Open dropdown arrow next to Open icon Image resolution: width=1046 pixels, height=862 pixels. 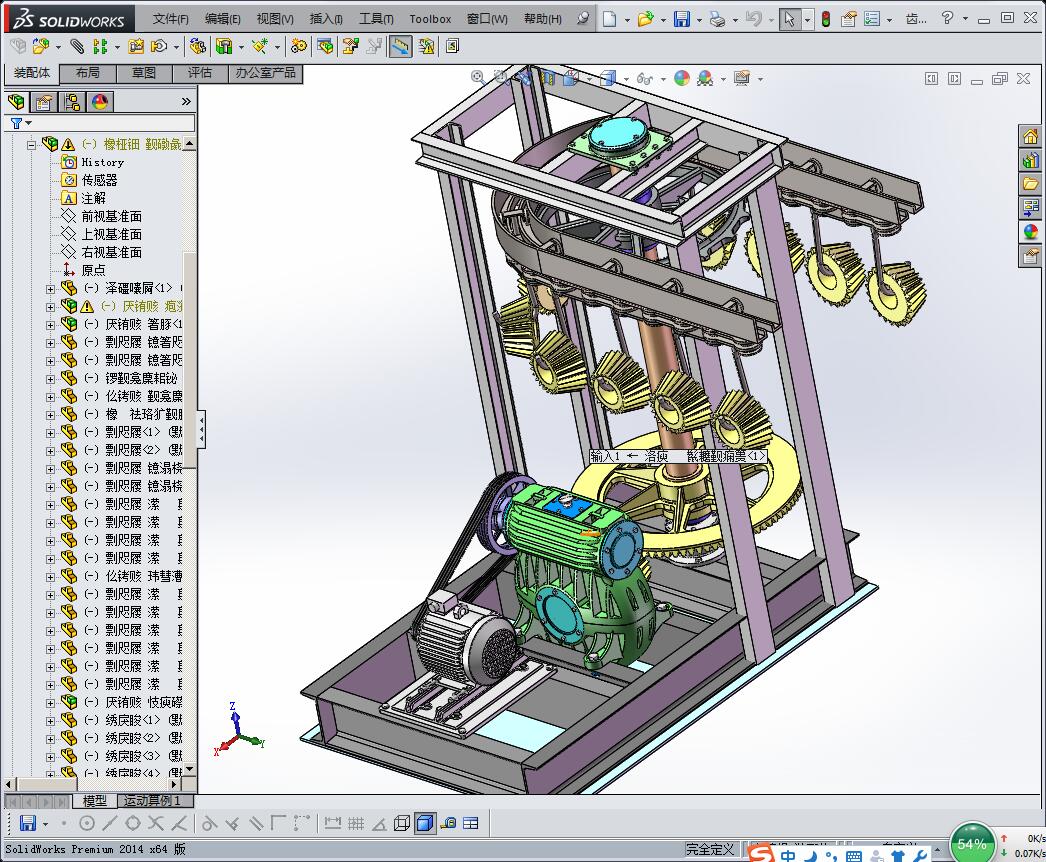(x=663, y=20)
